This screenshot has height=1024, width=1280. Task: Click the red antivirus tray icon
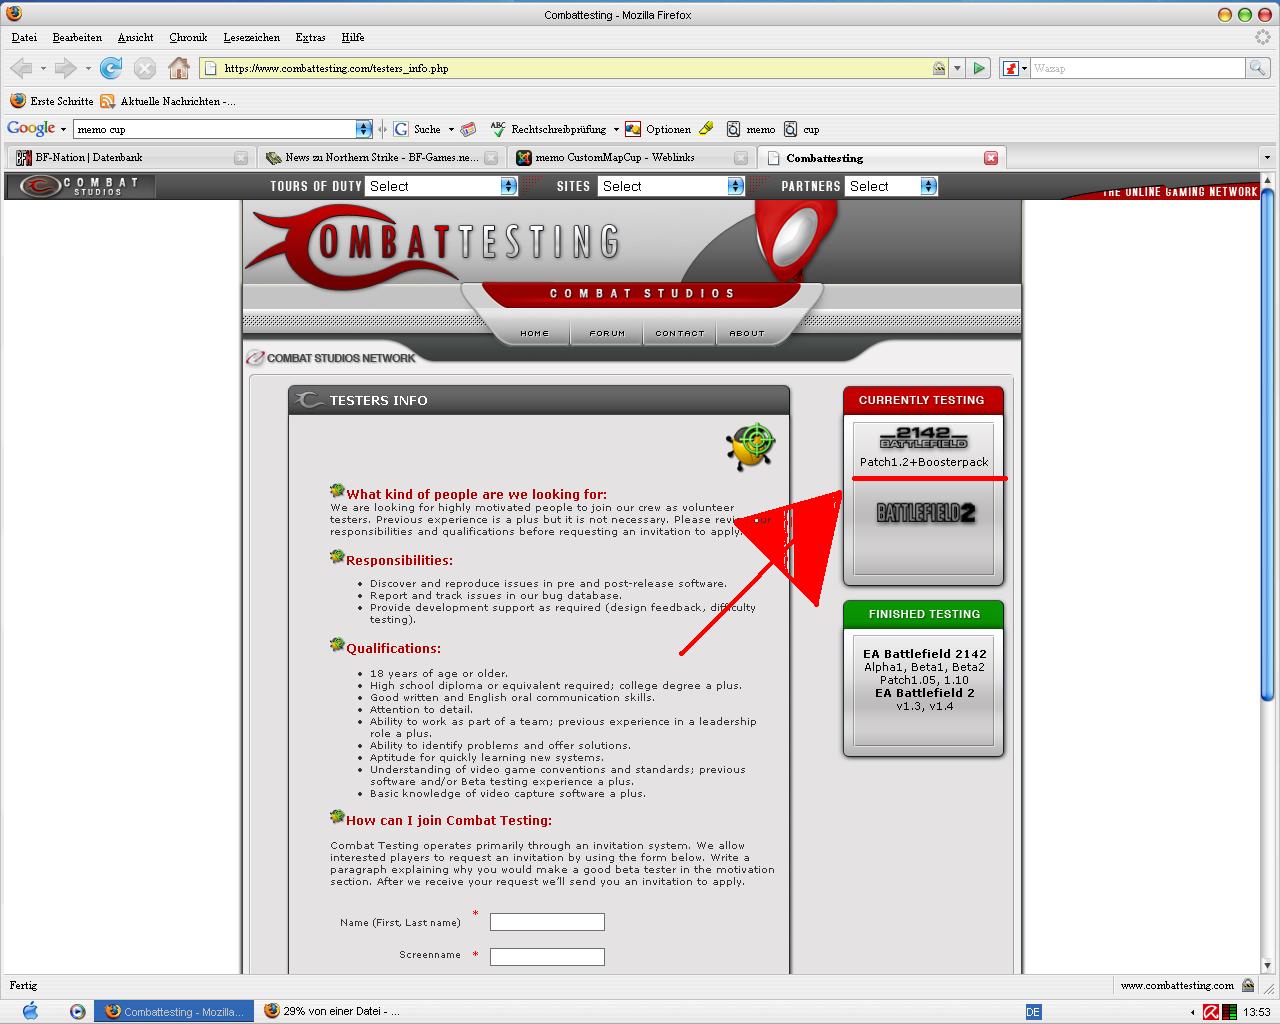(1211, 1011)
